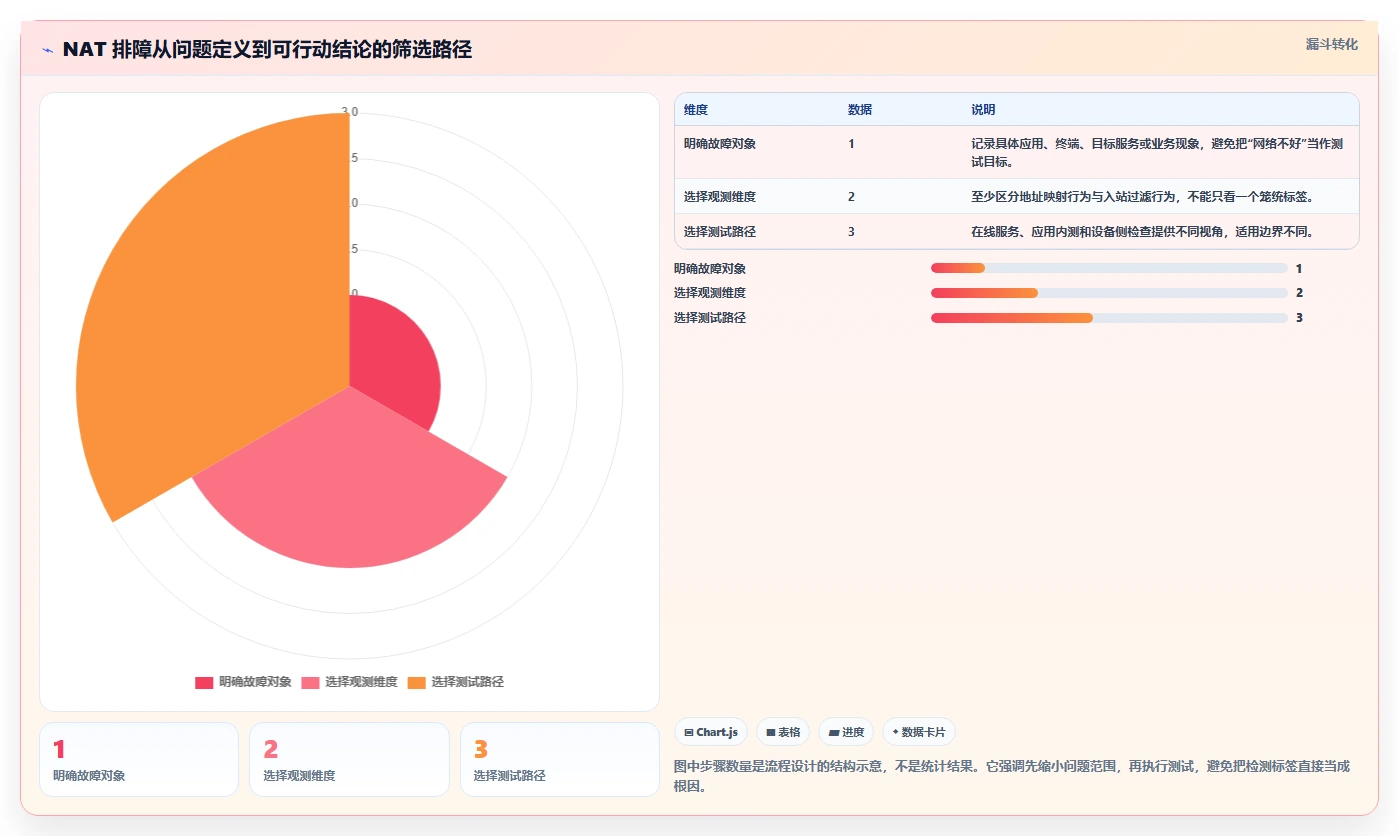
Task: Open the data card numbered 3 选择测试路径
Action: (560, 760)
